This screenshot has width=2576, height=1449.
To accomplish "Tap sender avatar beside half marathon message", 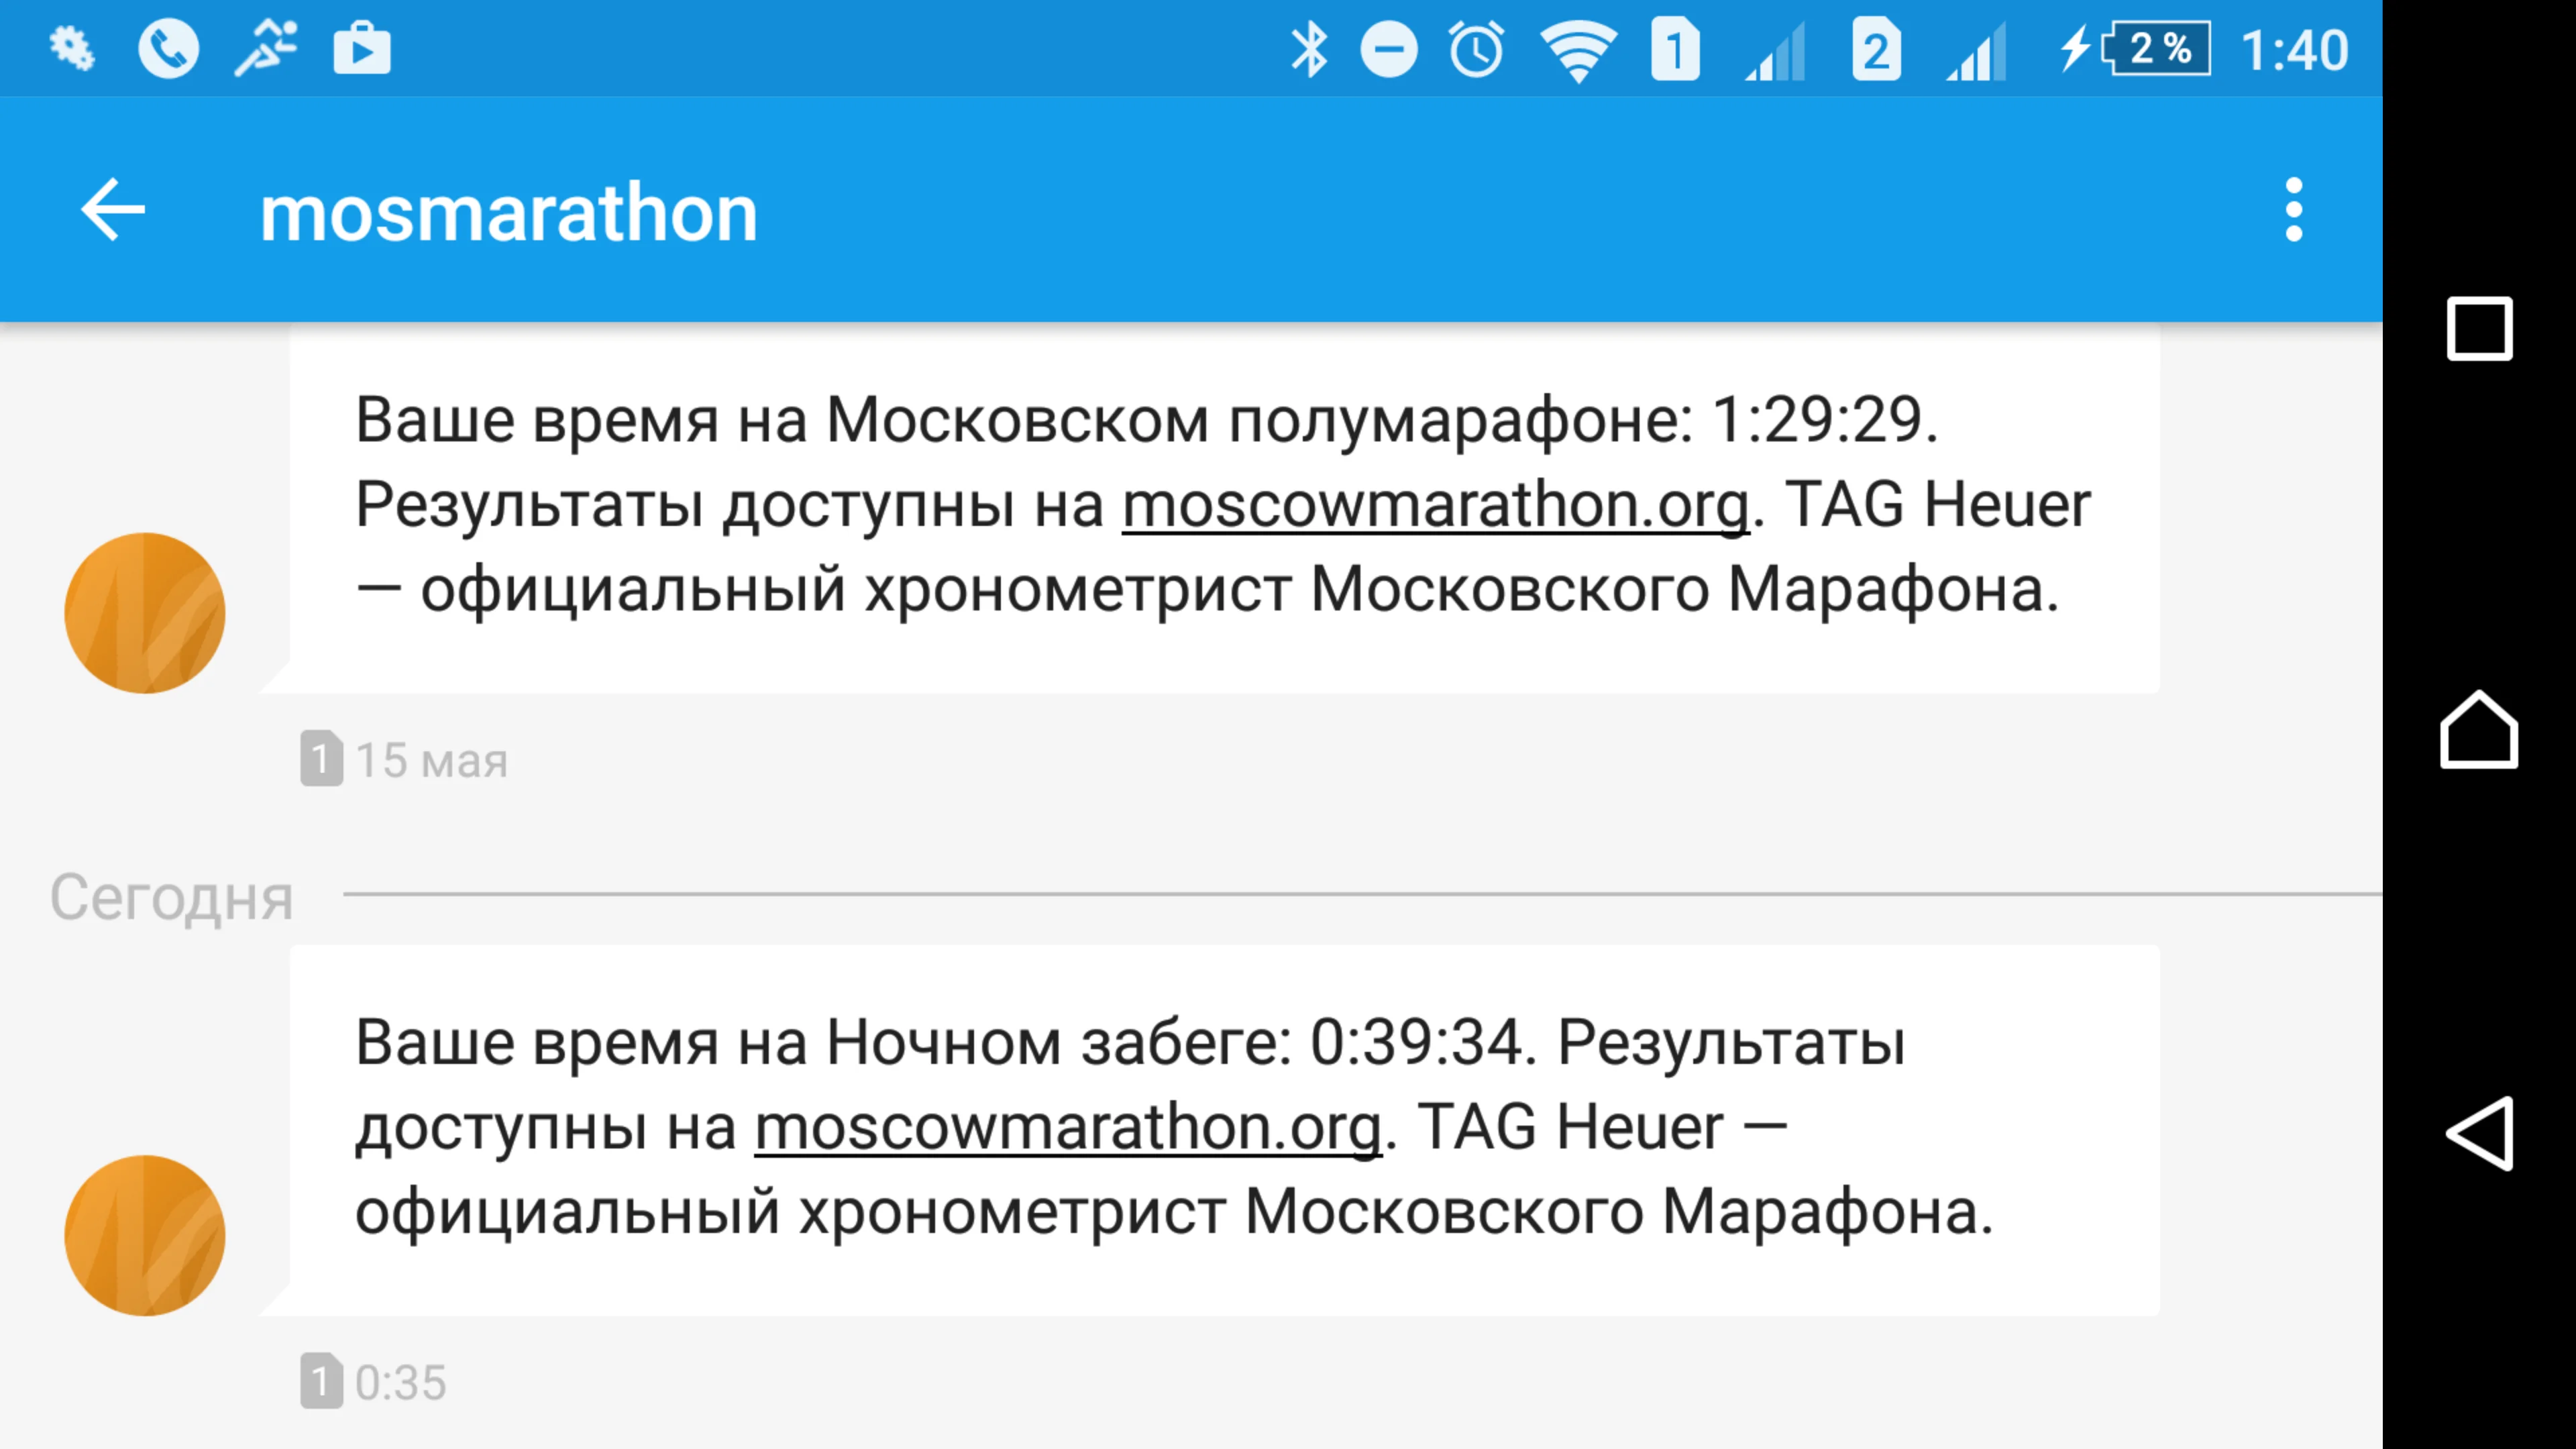I will coord(145,613).
